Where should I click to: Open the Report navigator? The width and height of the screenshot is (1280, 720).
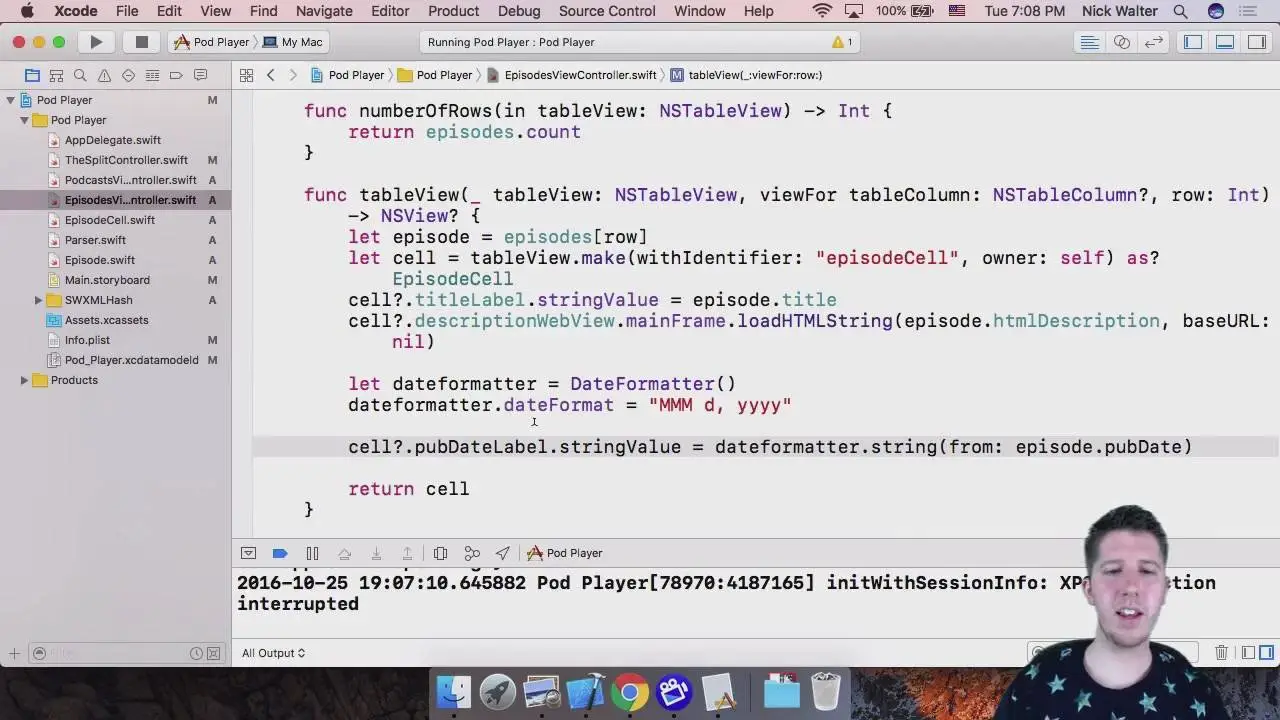click(200, 75)
